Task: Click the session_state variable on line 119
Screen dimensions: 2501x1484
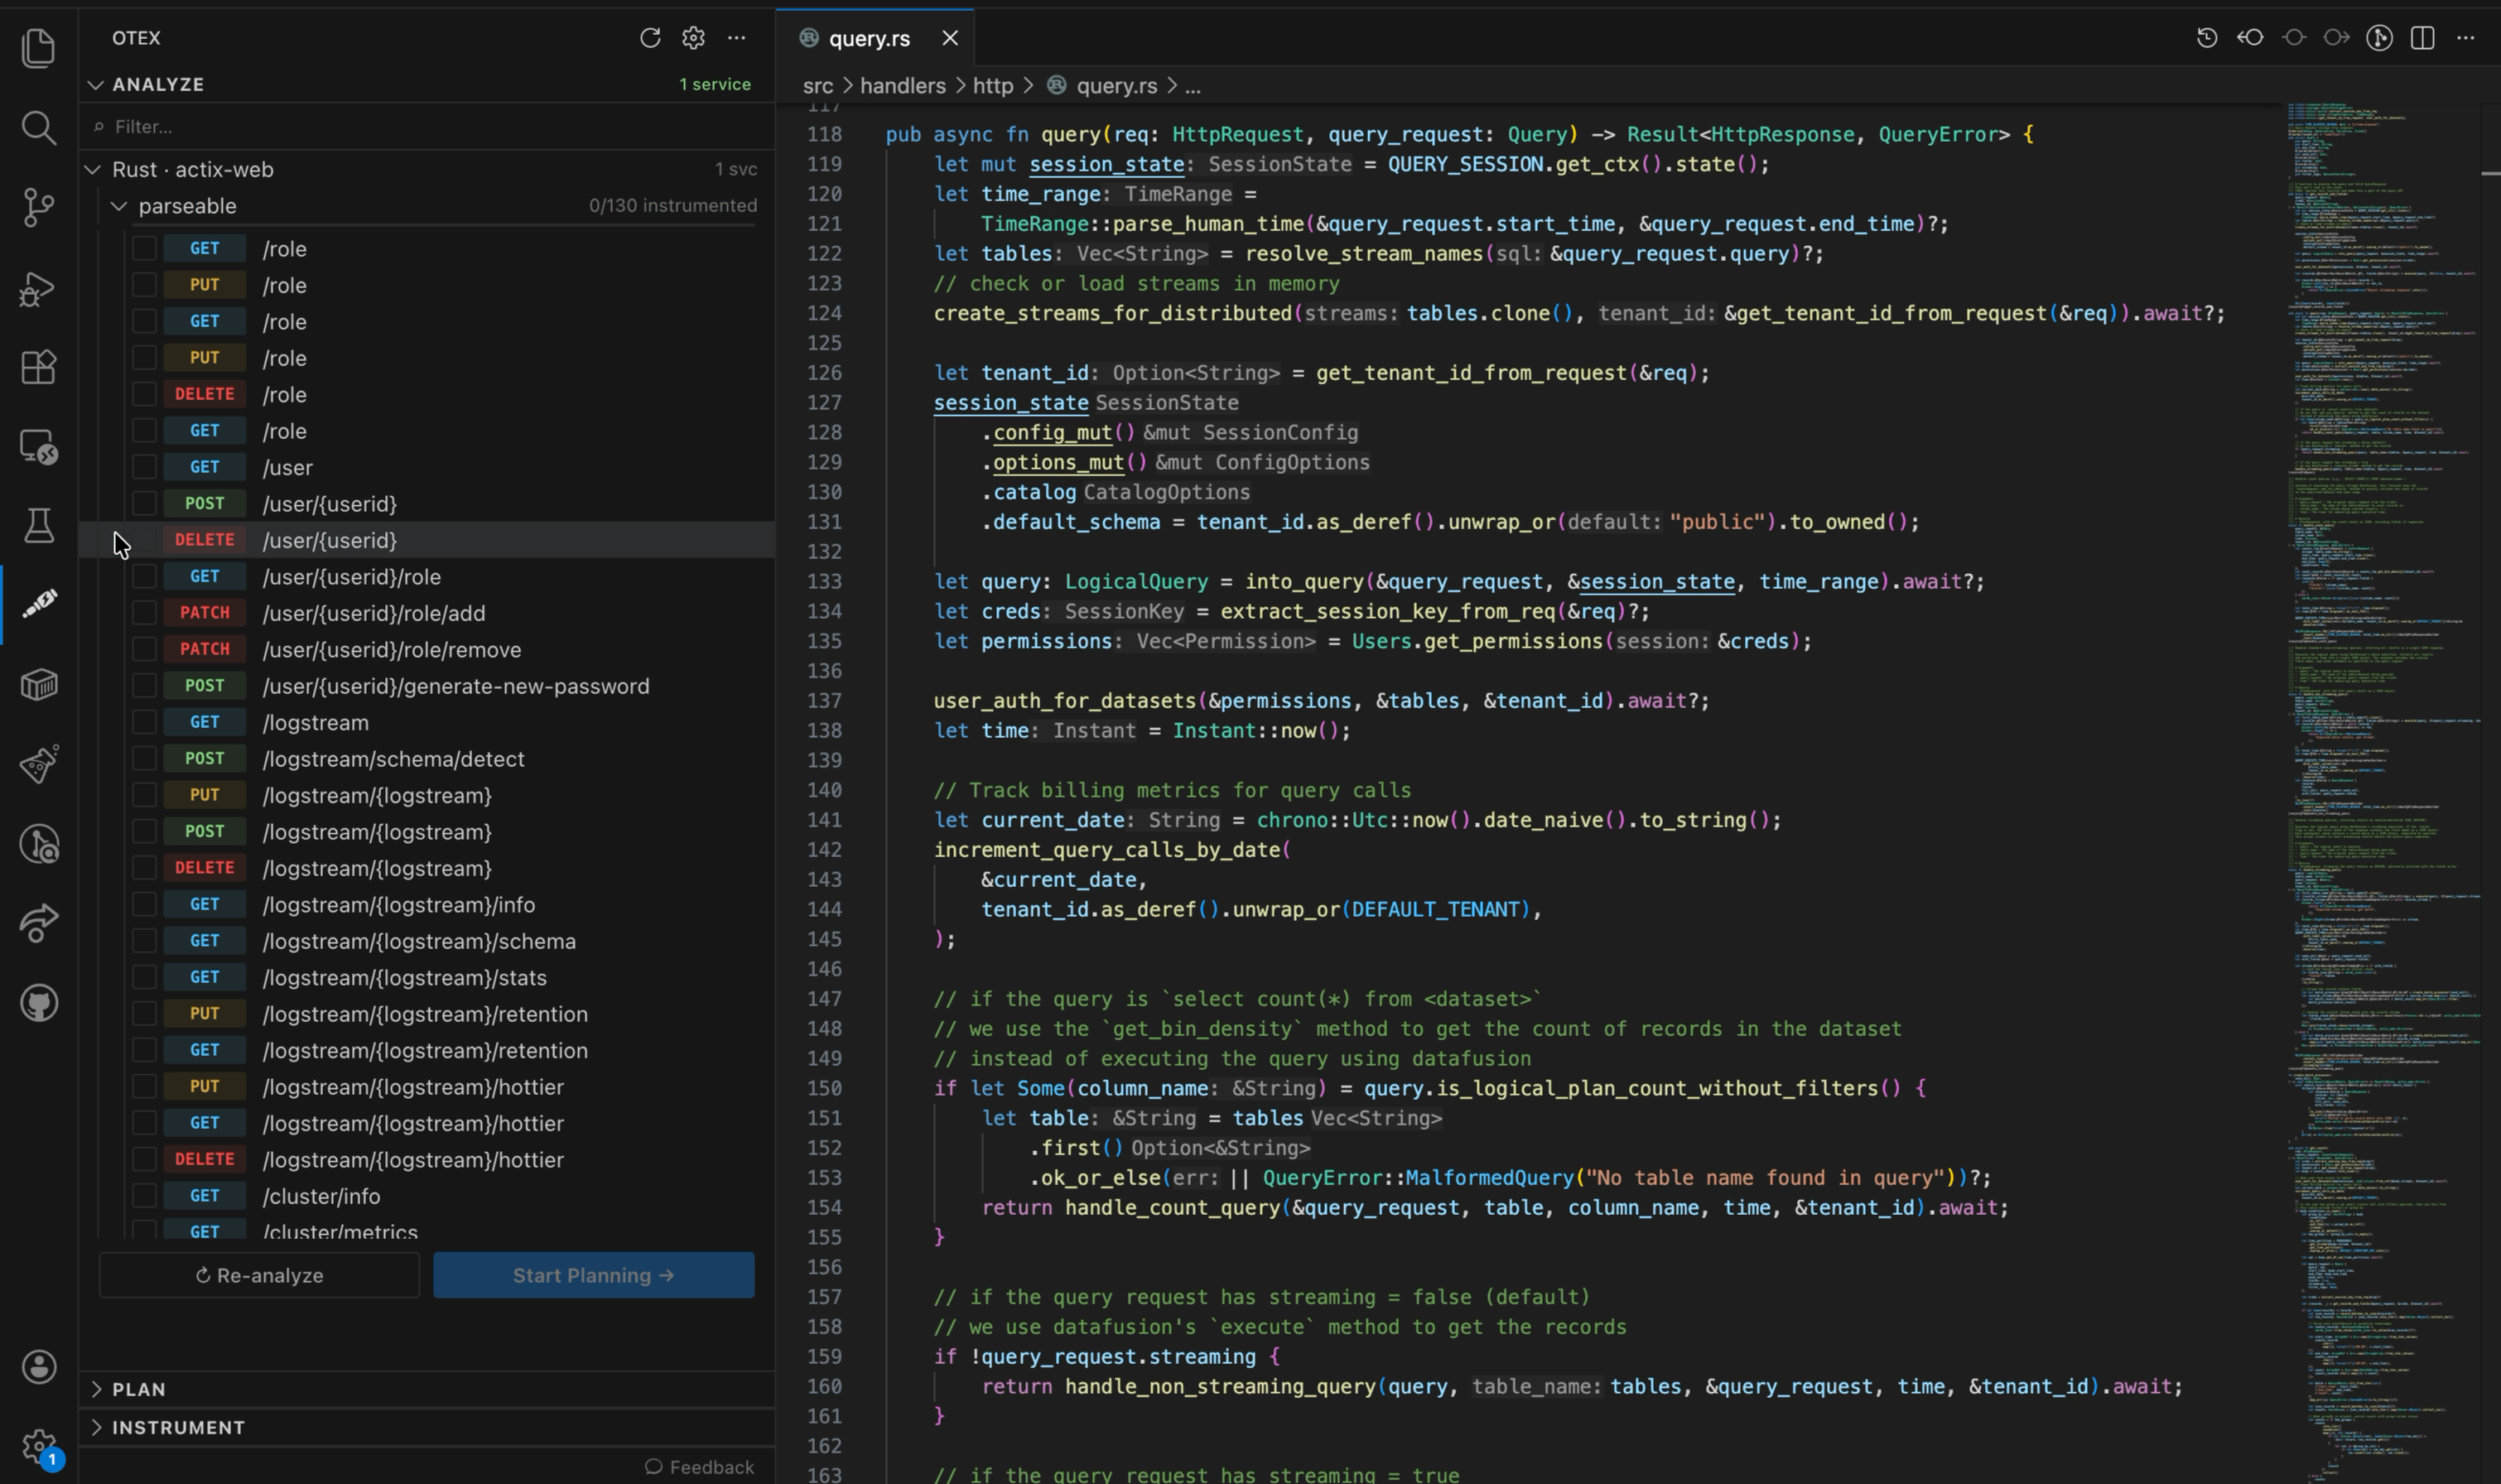Action: [x=1106, y=164]
